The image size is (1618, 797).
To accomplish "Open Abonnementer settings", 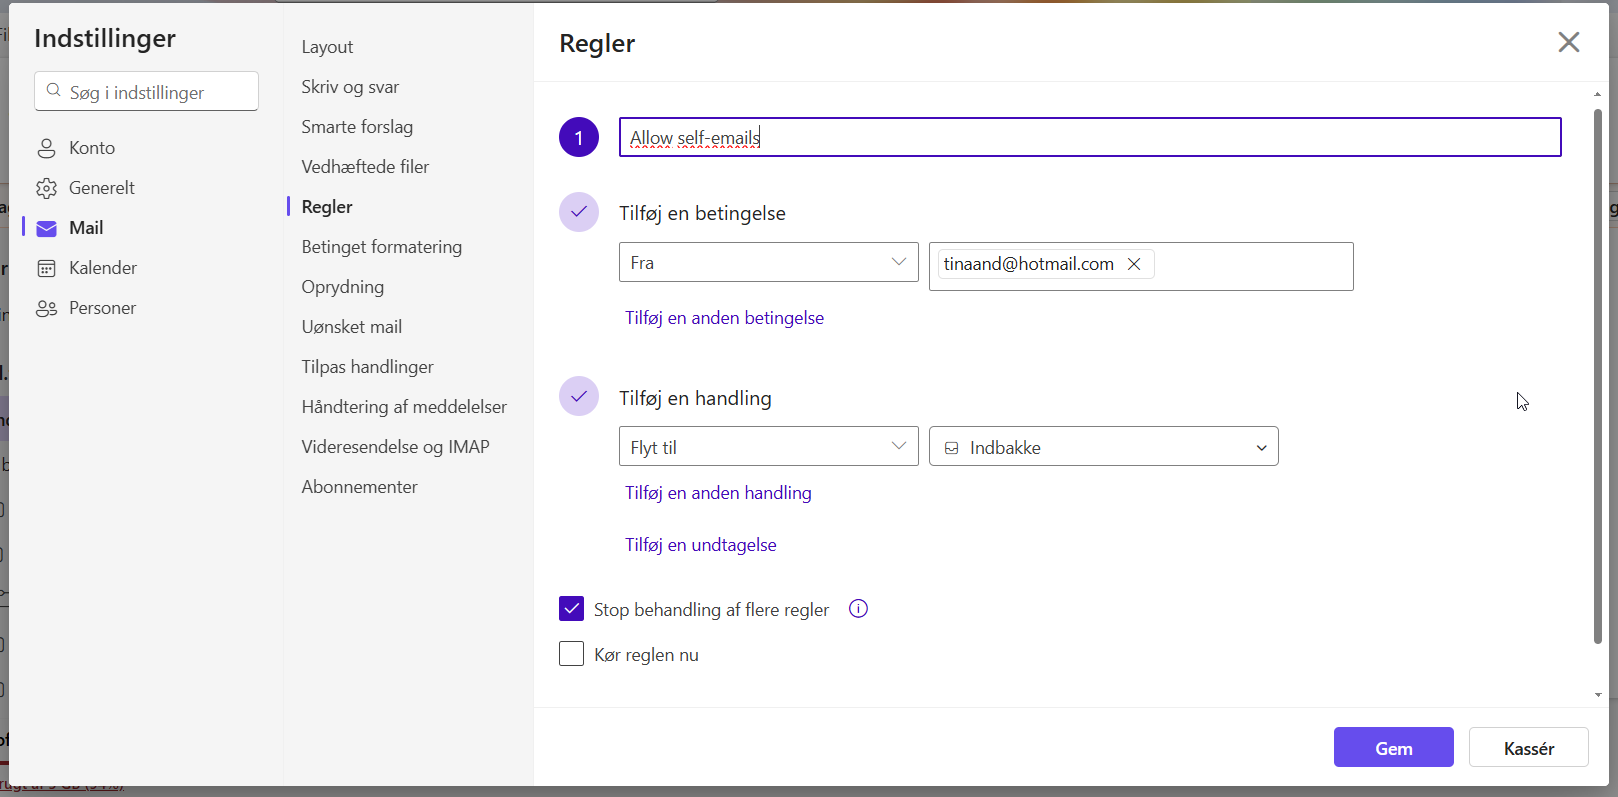I will pos(360,487).
